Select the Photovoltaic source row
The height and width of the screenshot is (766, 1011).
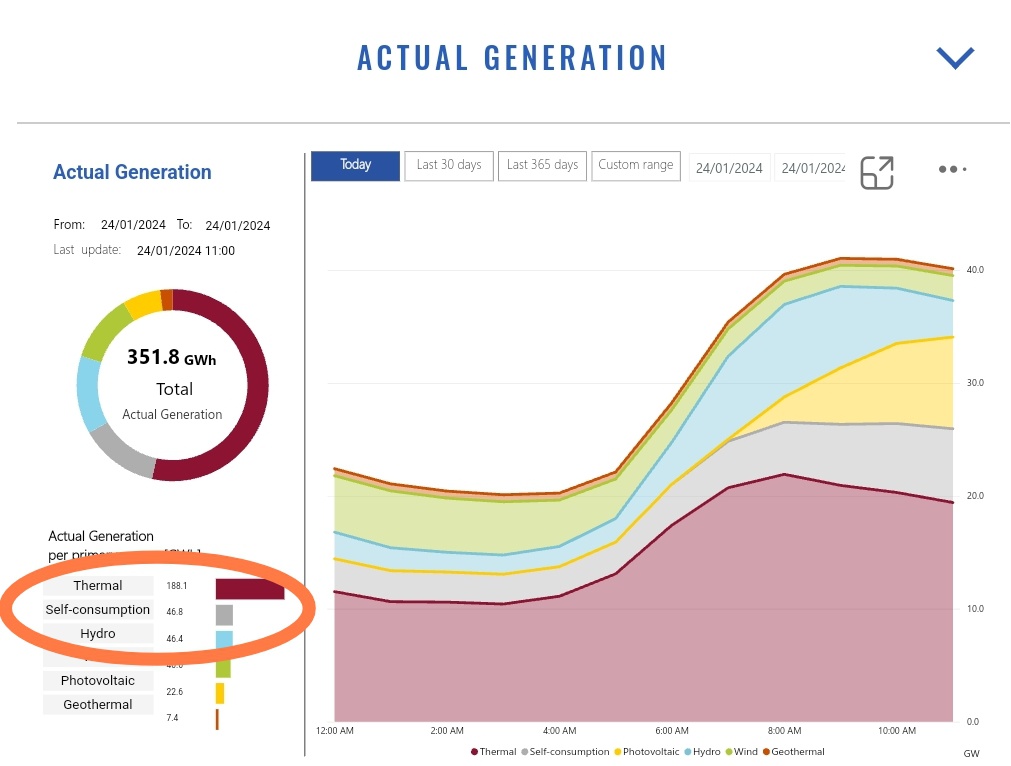point(98,681)
